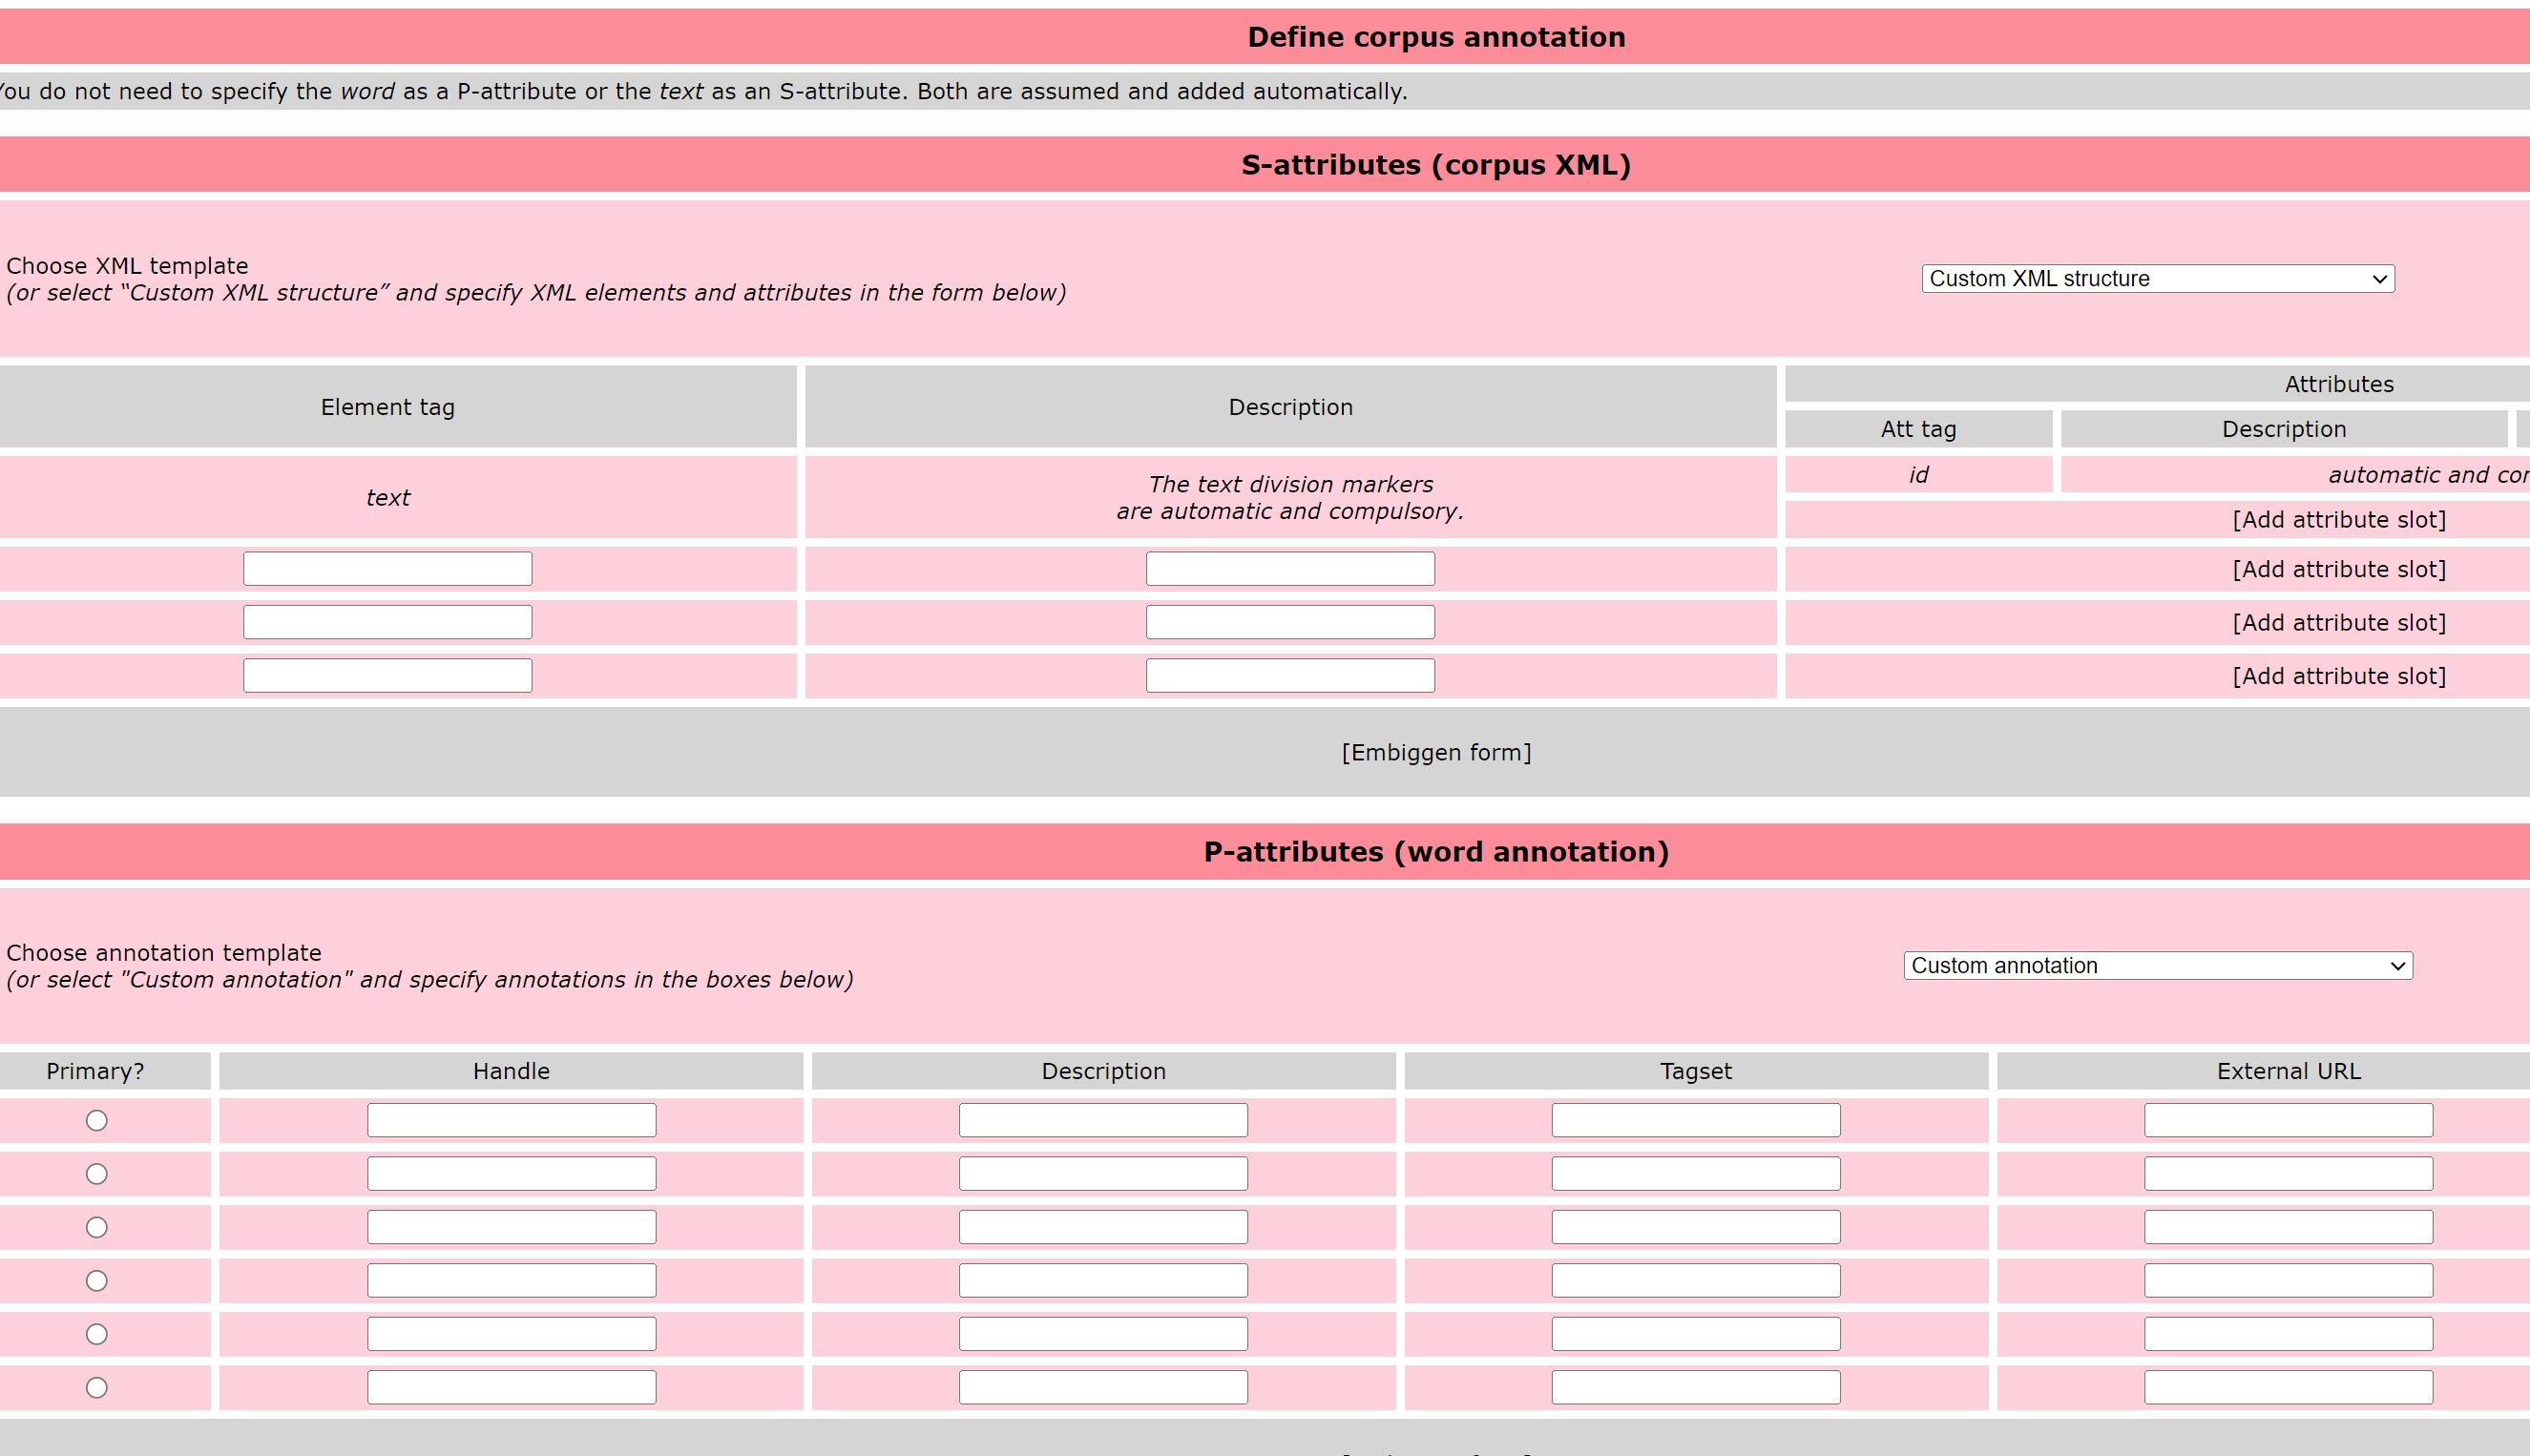Focus the fifth row Tagset input
2530x1456 pixels.
[1696, 1334]
